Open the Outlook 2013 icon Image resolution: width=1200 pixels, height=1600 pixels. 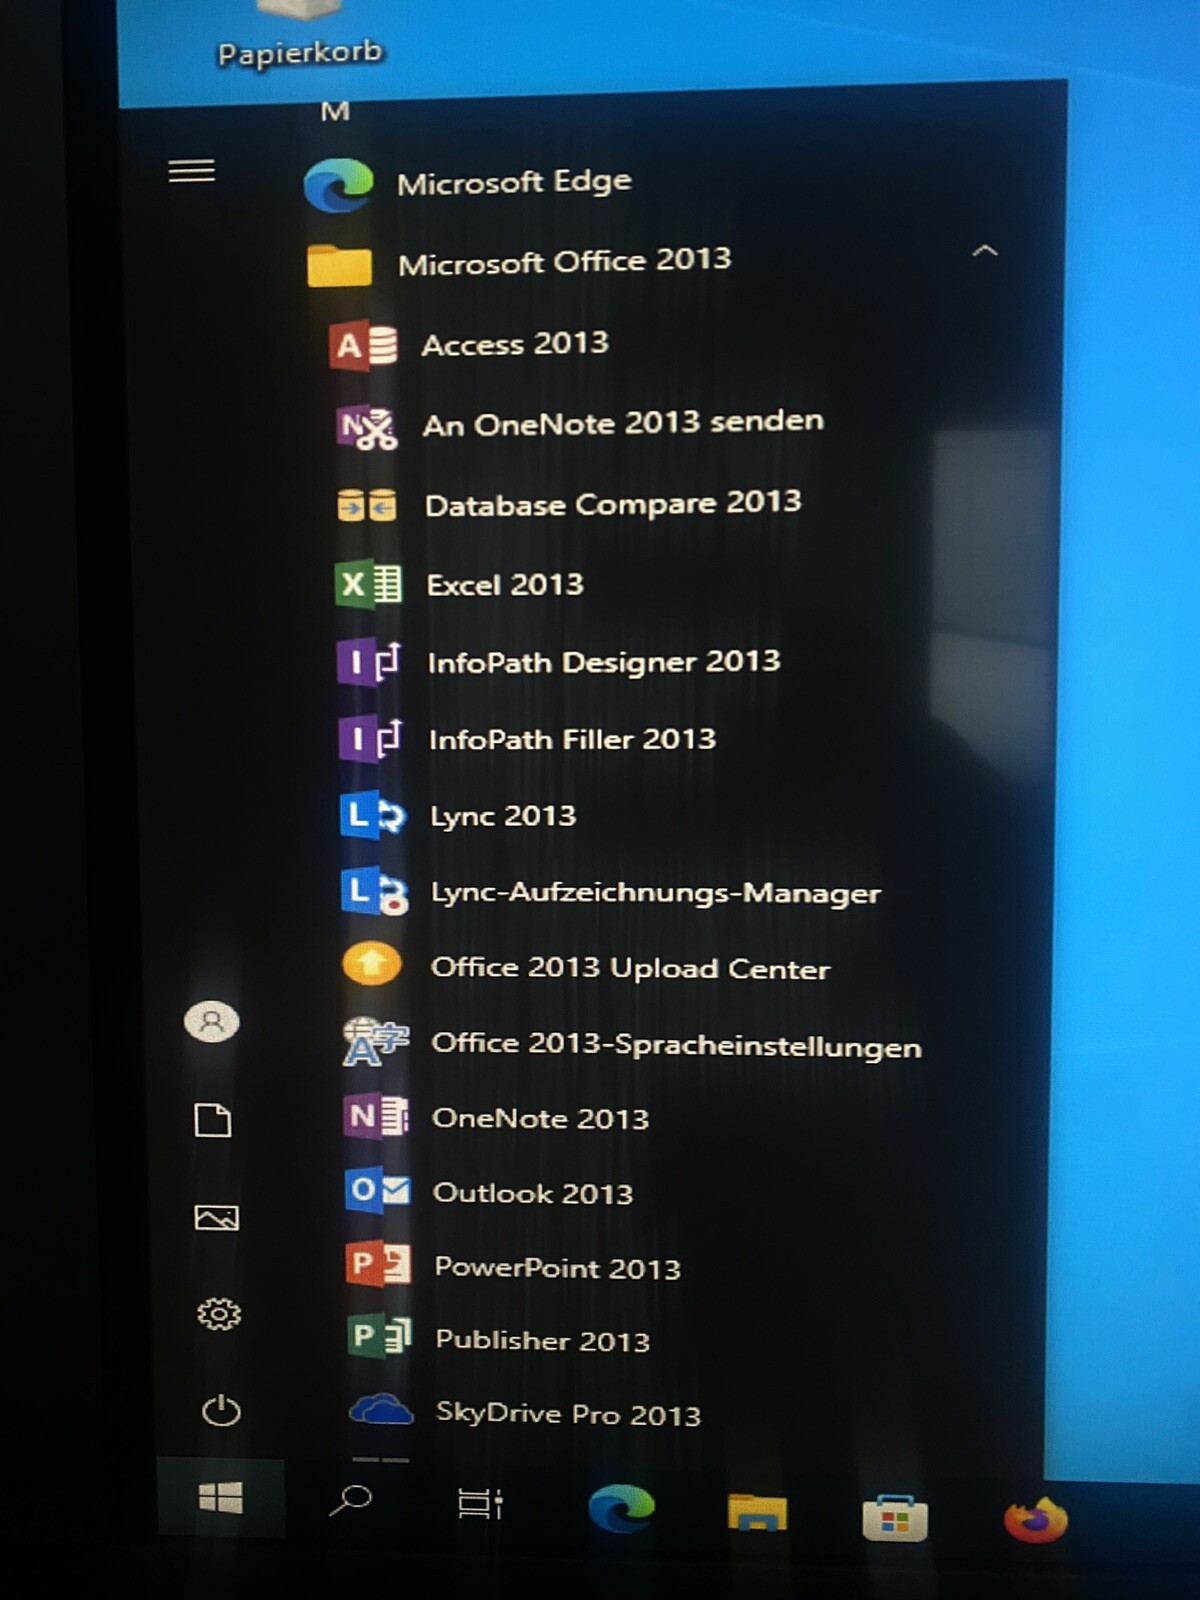click(x=377, y=1191)
